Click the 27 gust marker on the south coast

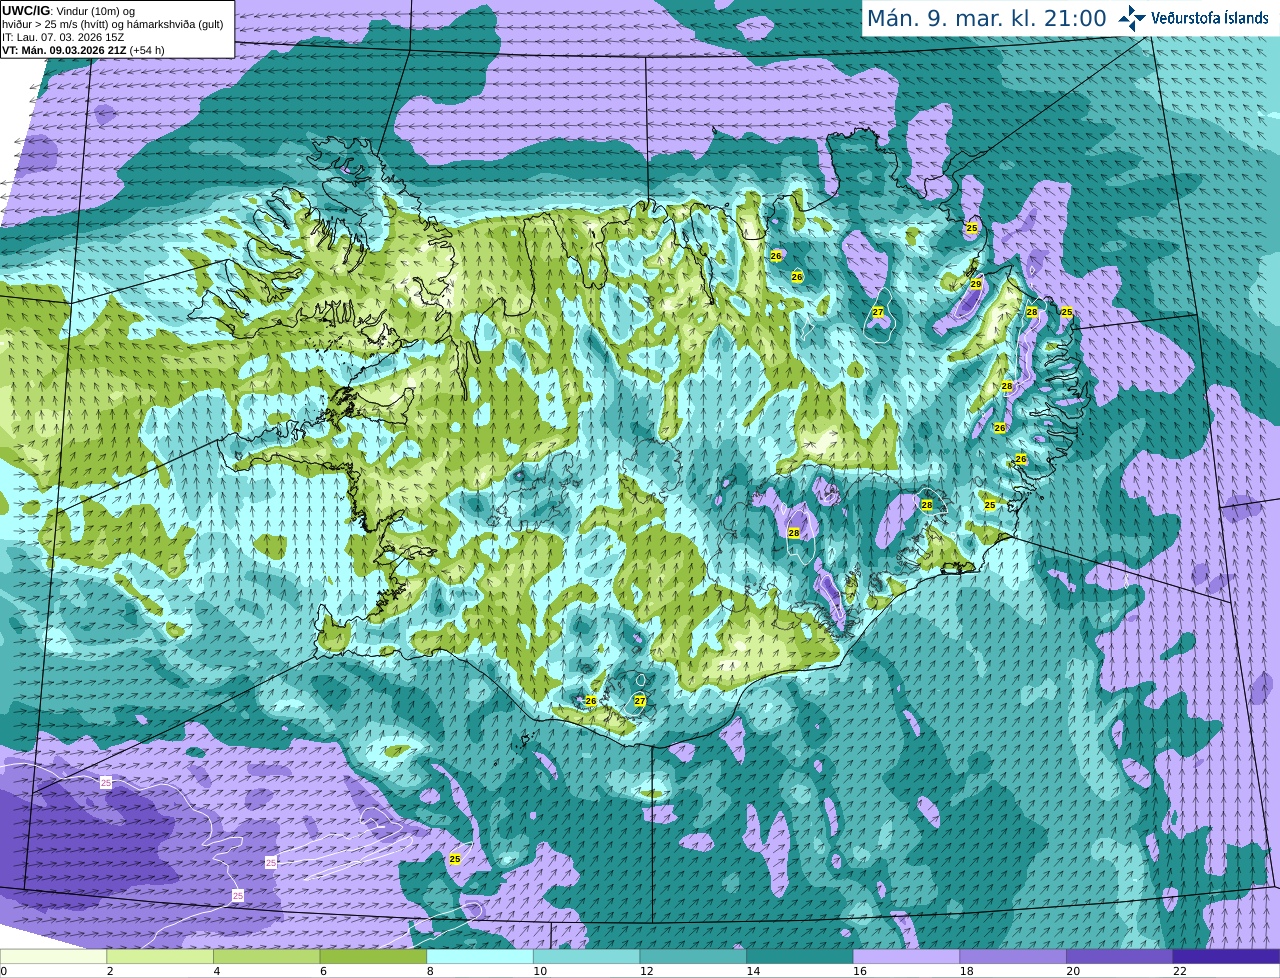point(640,701)
